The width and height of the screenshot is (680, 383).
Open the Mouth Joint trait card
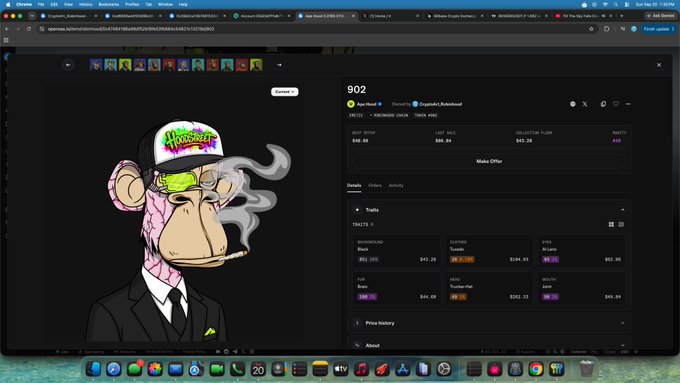[x=582, y=288]
